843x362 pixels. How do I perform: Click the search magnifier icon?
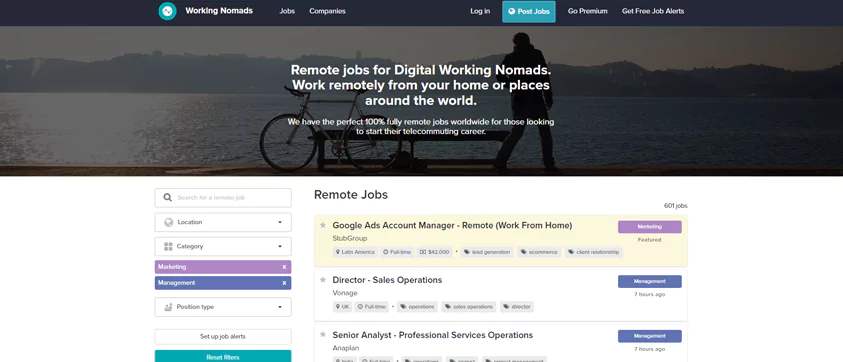pyautogui.click(x=168, y=197)
